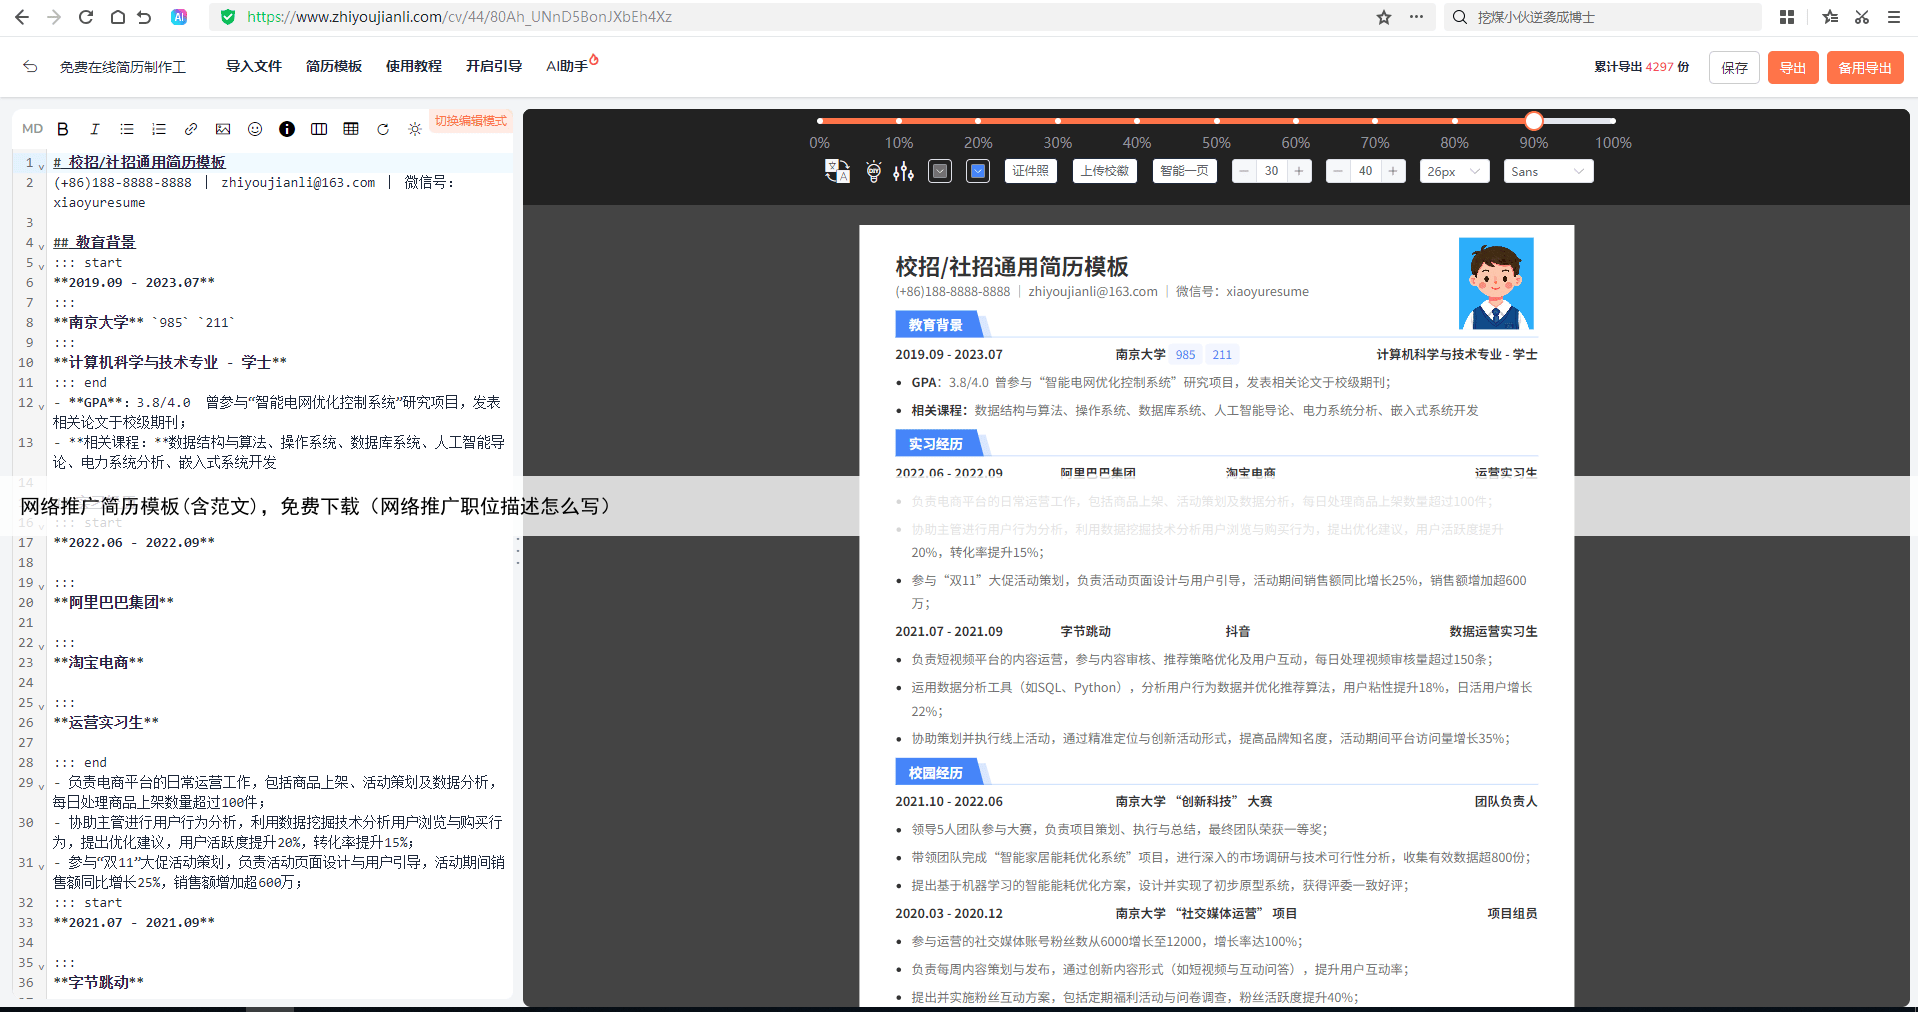The image size is (1918, 1012).
Task: Open the blue theme color dropdown
Action: click(x=978, y=171)
